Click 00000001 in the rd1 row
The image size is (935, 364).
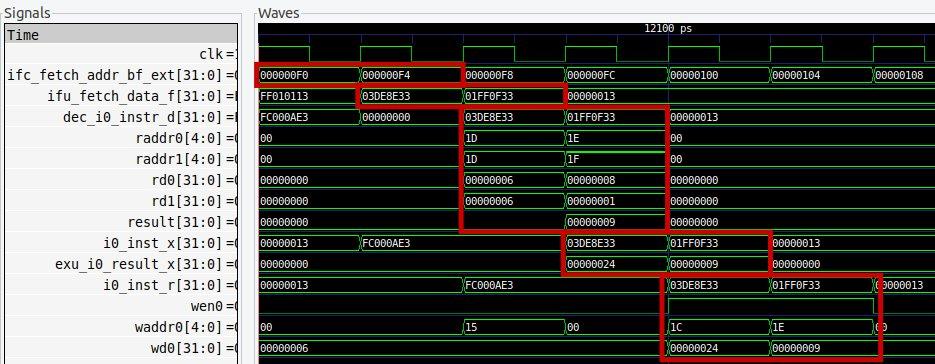pos(592,201)
